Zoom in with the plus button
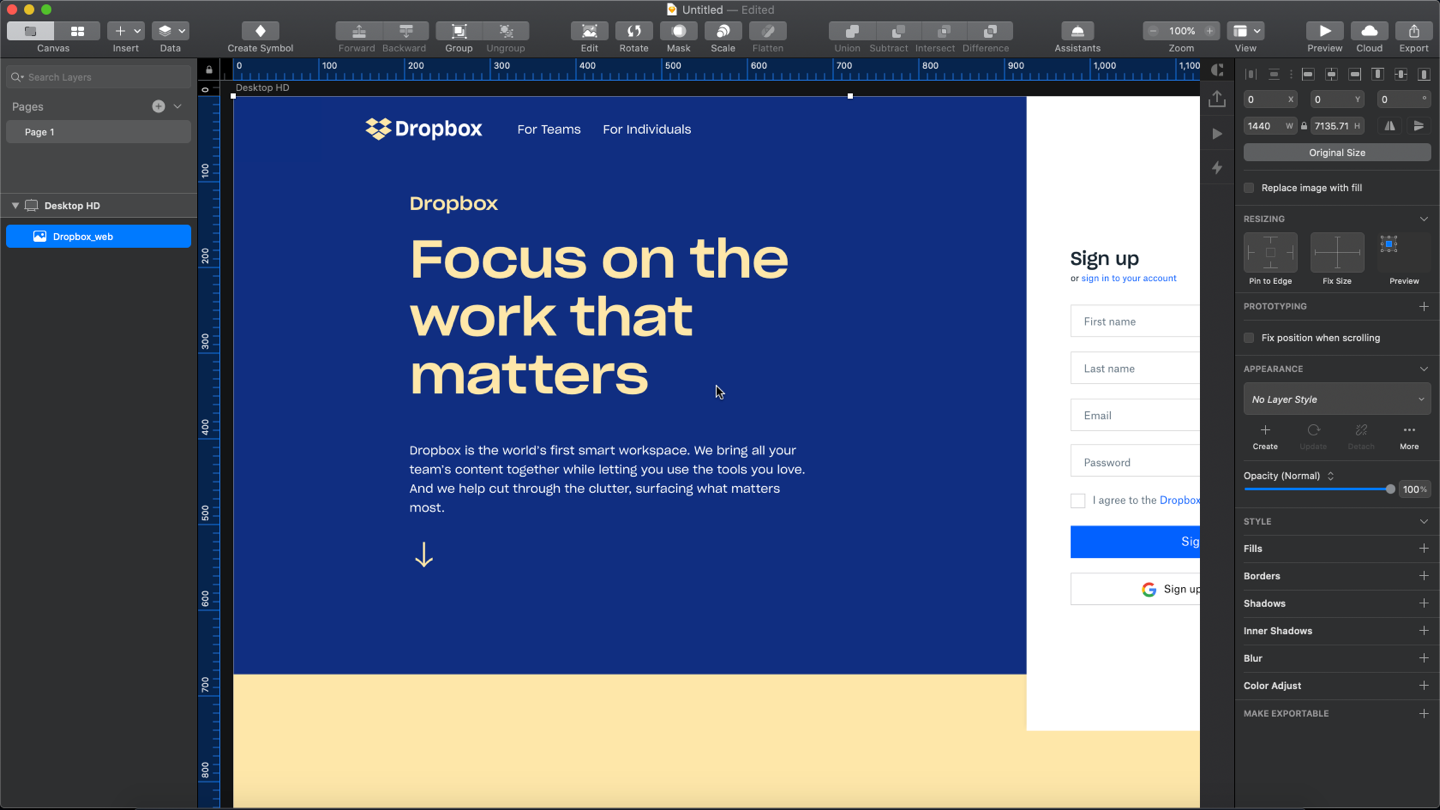The height and width of the screenshot is (810, 1440). point(1210,31)
